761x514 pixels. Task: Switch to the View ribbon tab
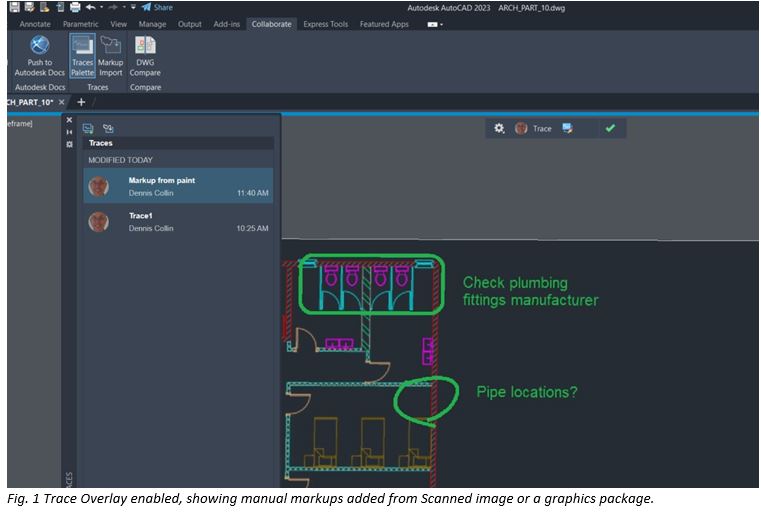pos(118,24)
